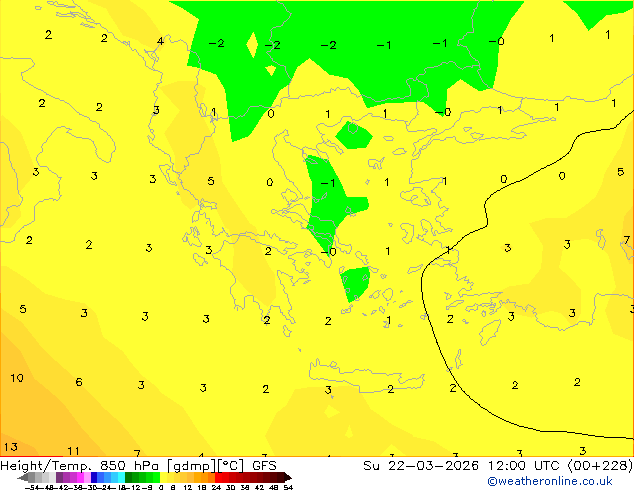
Task: Click the map temperature value "13"
Action: 11,447
